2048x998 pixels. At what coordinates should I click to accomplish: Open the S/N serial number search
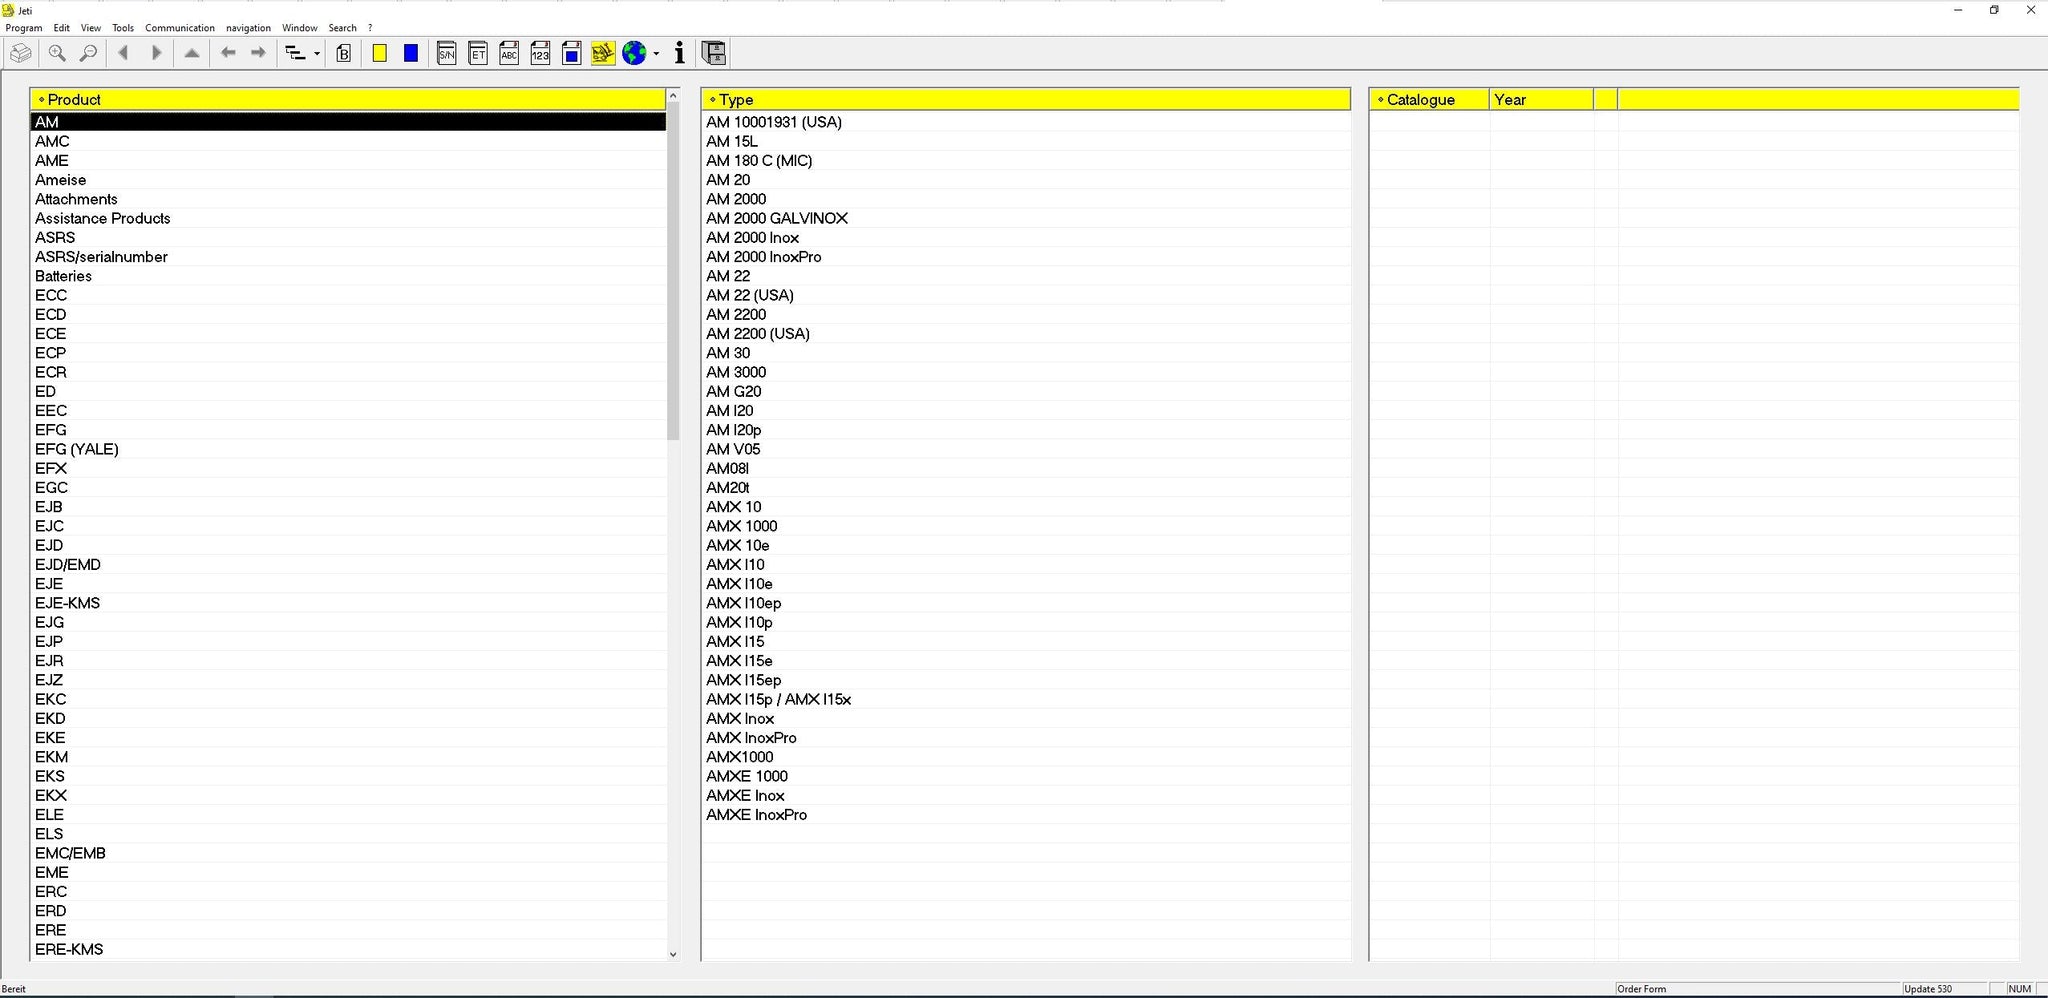pyautogui.click(x=447, y=54)
